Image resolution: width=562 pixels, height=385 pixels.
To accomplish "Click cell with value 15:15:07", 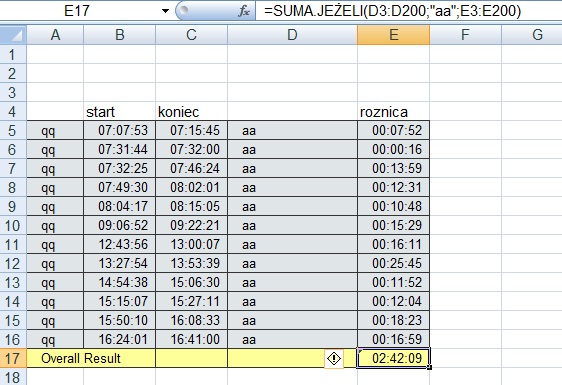I will coord(120,301).
